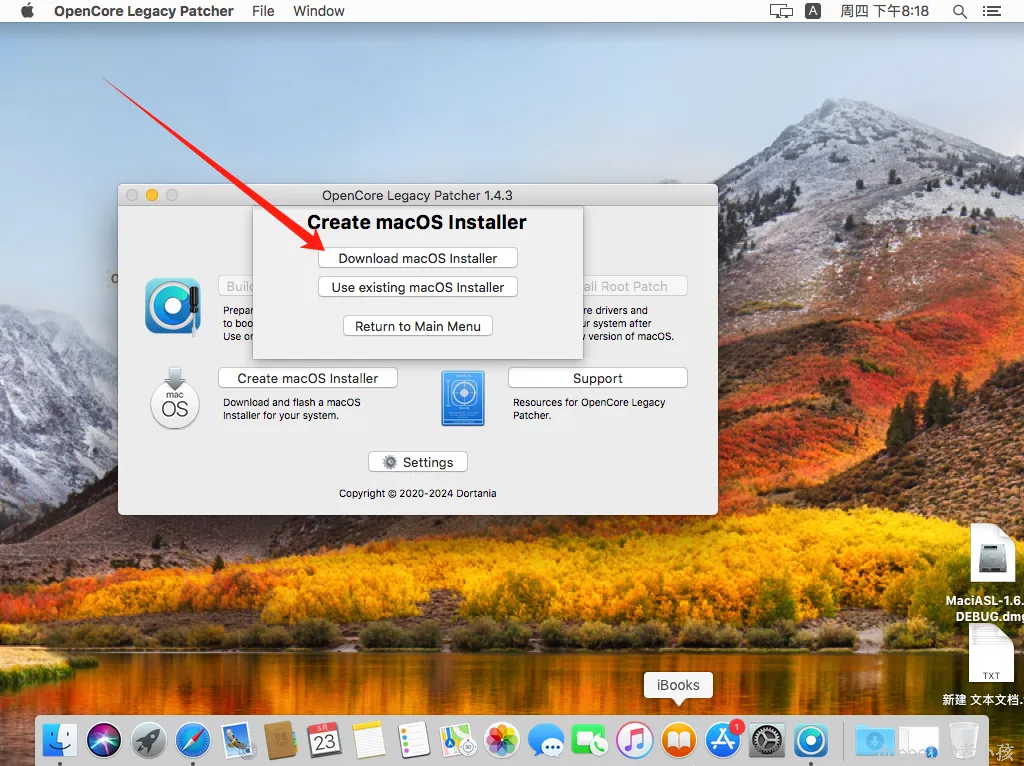This screenshot has width=1024, height=766.
Task: Switch input source via A icon
Action: [813, 11]
